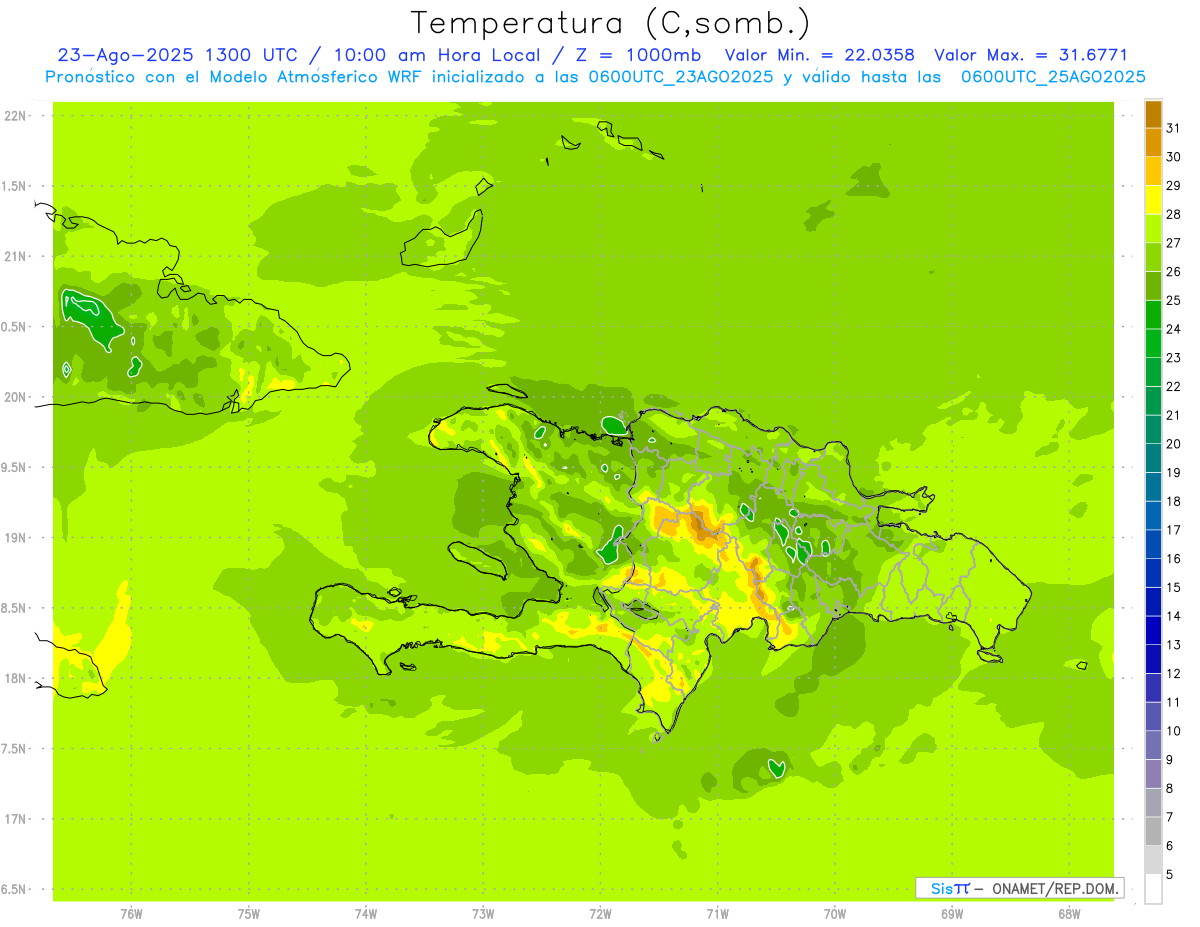
Task: Click the "70W" longitude label
Action: click(x=835, y=914)
